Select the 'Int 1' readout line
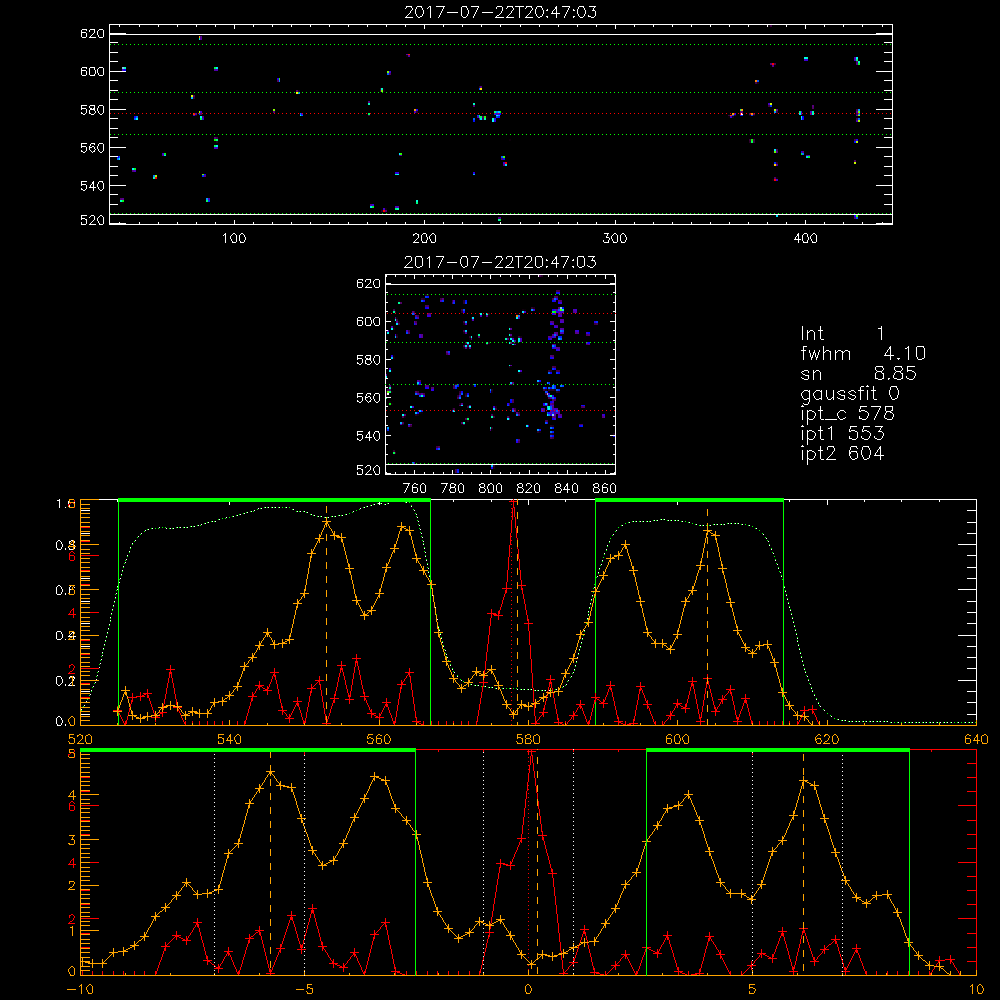 (842, 334)
